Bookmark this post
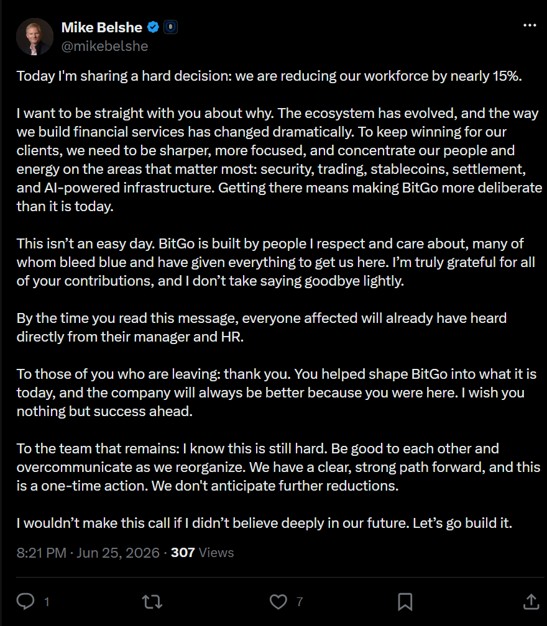Viewport: 547px width, 626px height. click(x=405, y=601)
